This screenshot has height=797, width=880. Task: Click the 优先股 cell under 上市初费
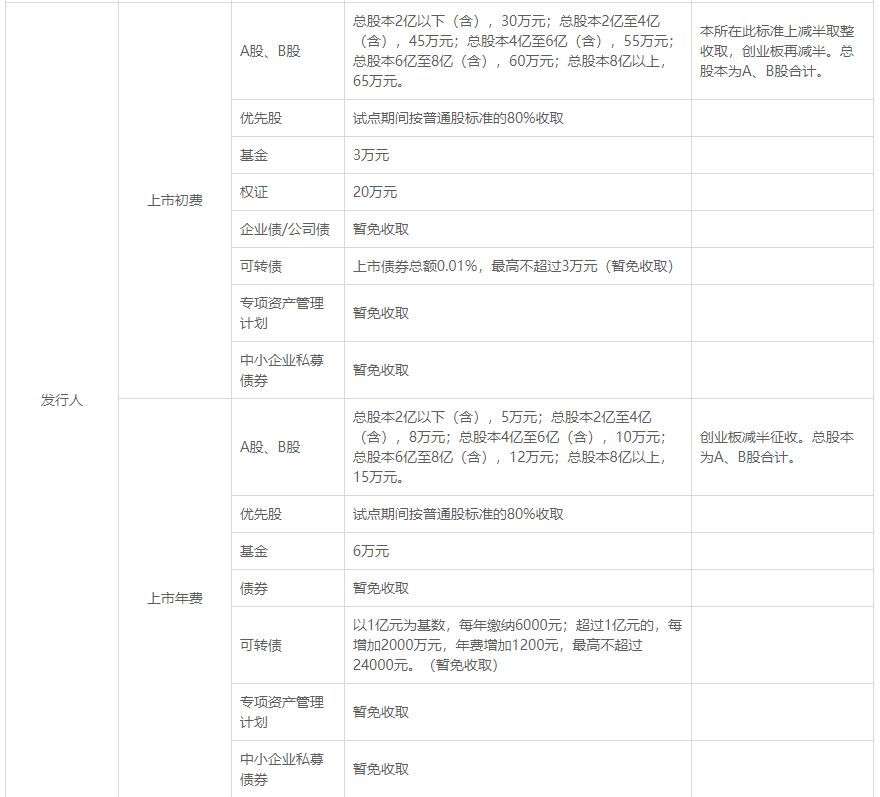pyautogui.click(x=261, y=117)
